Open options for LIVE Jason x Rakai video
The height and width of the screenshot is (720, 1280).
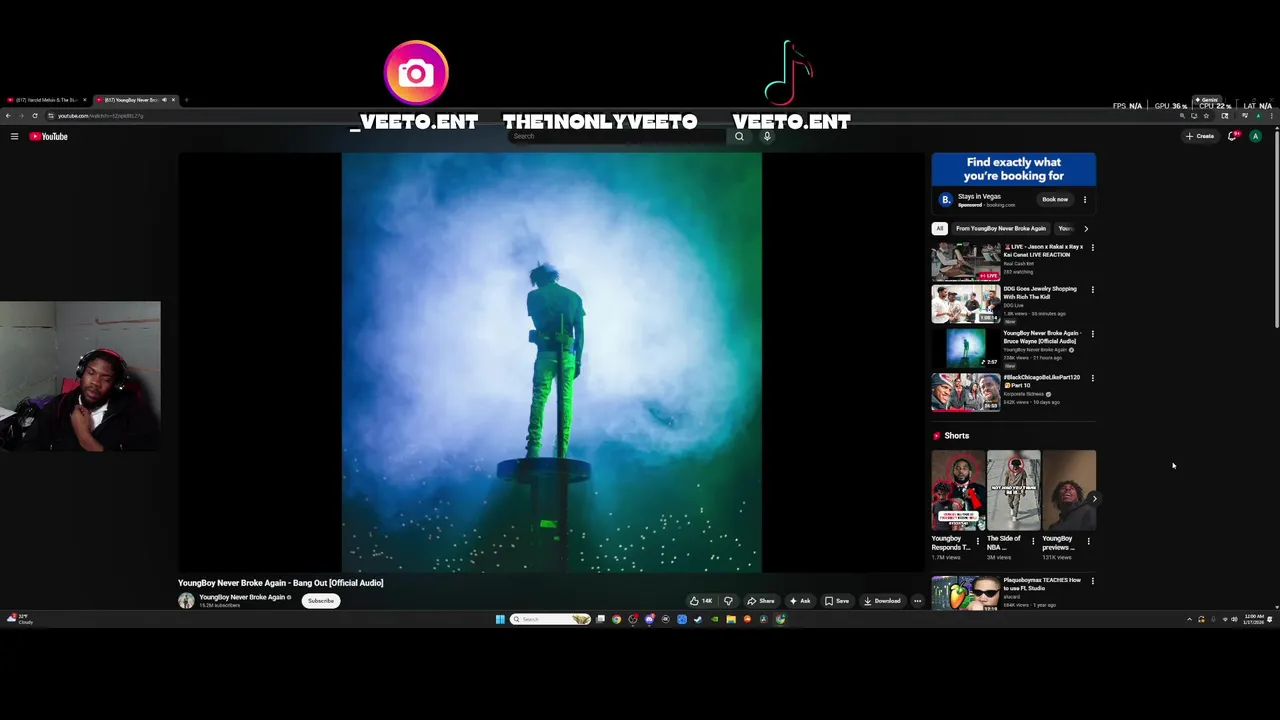[1092, 247]
